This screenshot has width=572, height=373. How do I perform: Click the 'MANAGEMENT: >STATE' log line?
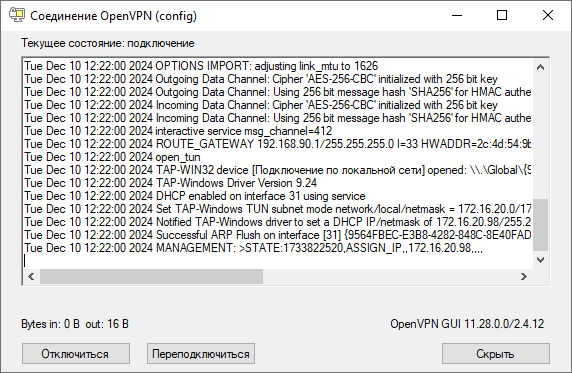pyautogui.click(x=254, y=248)
